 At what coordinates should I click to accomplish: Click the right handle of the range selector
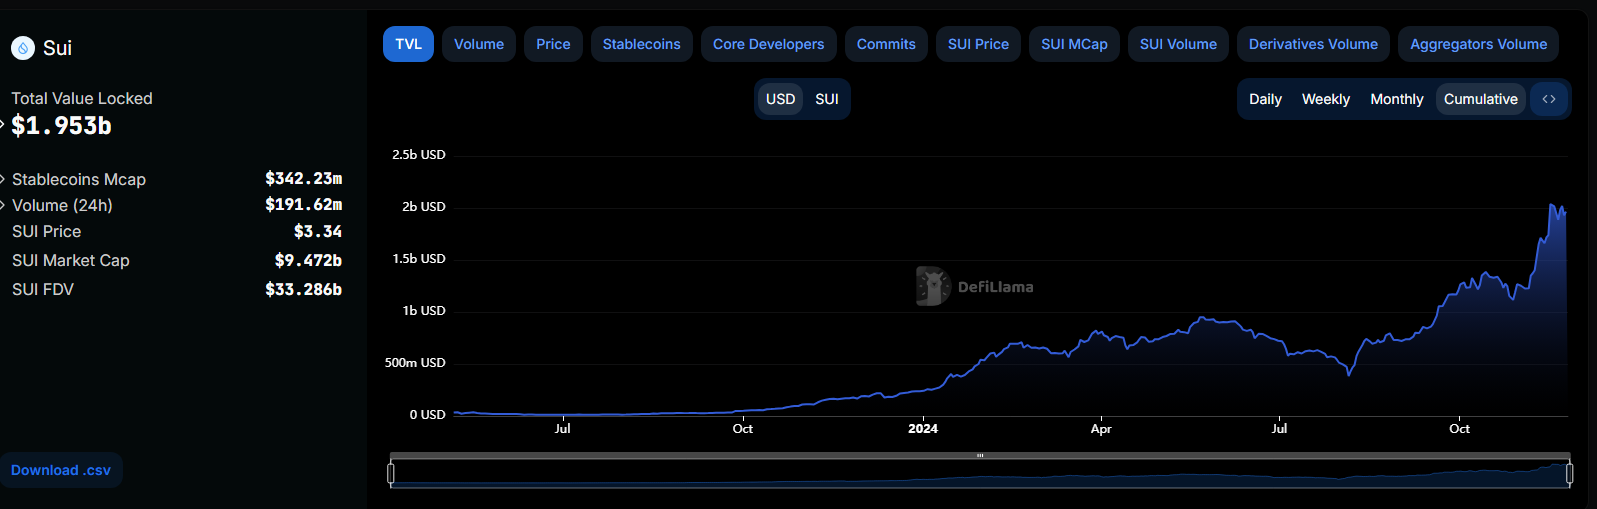point(1569,473)
